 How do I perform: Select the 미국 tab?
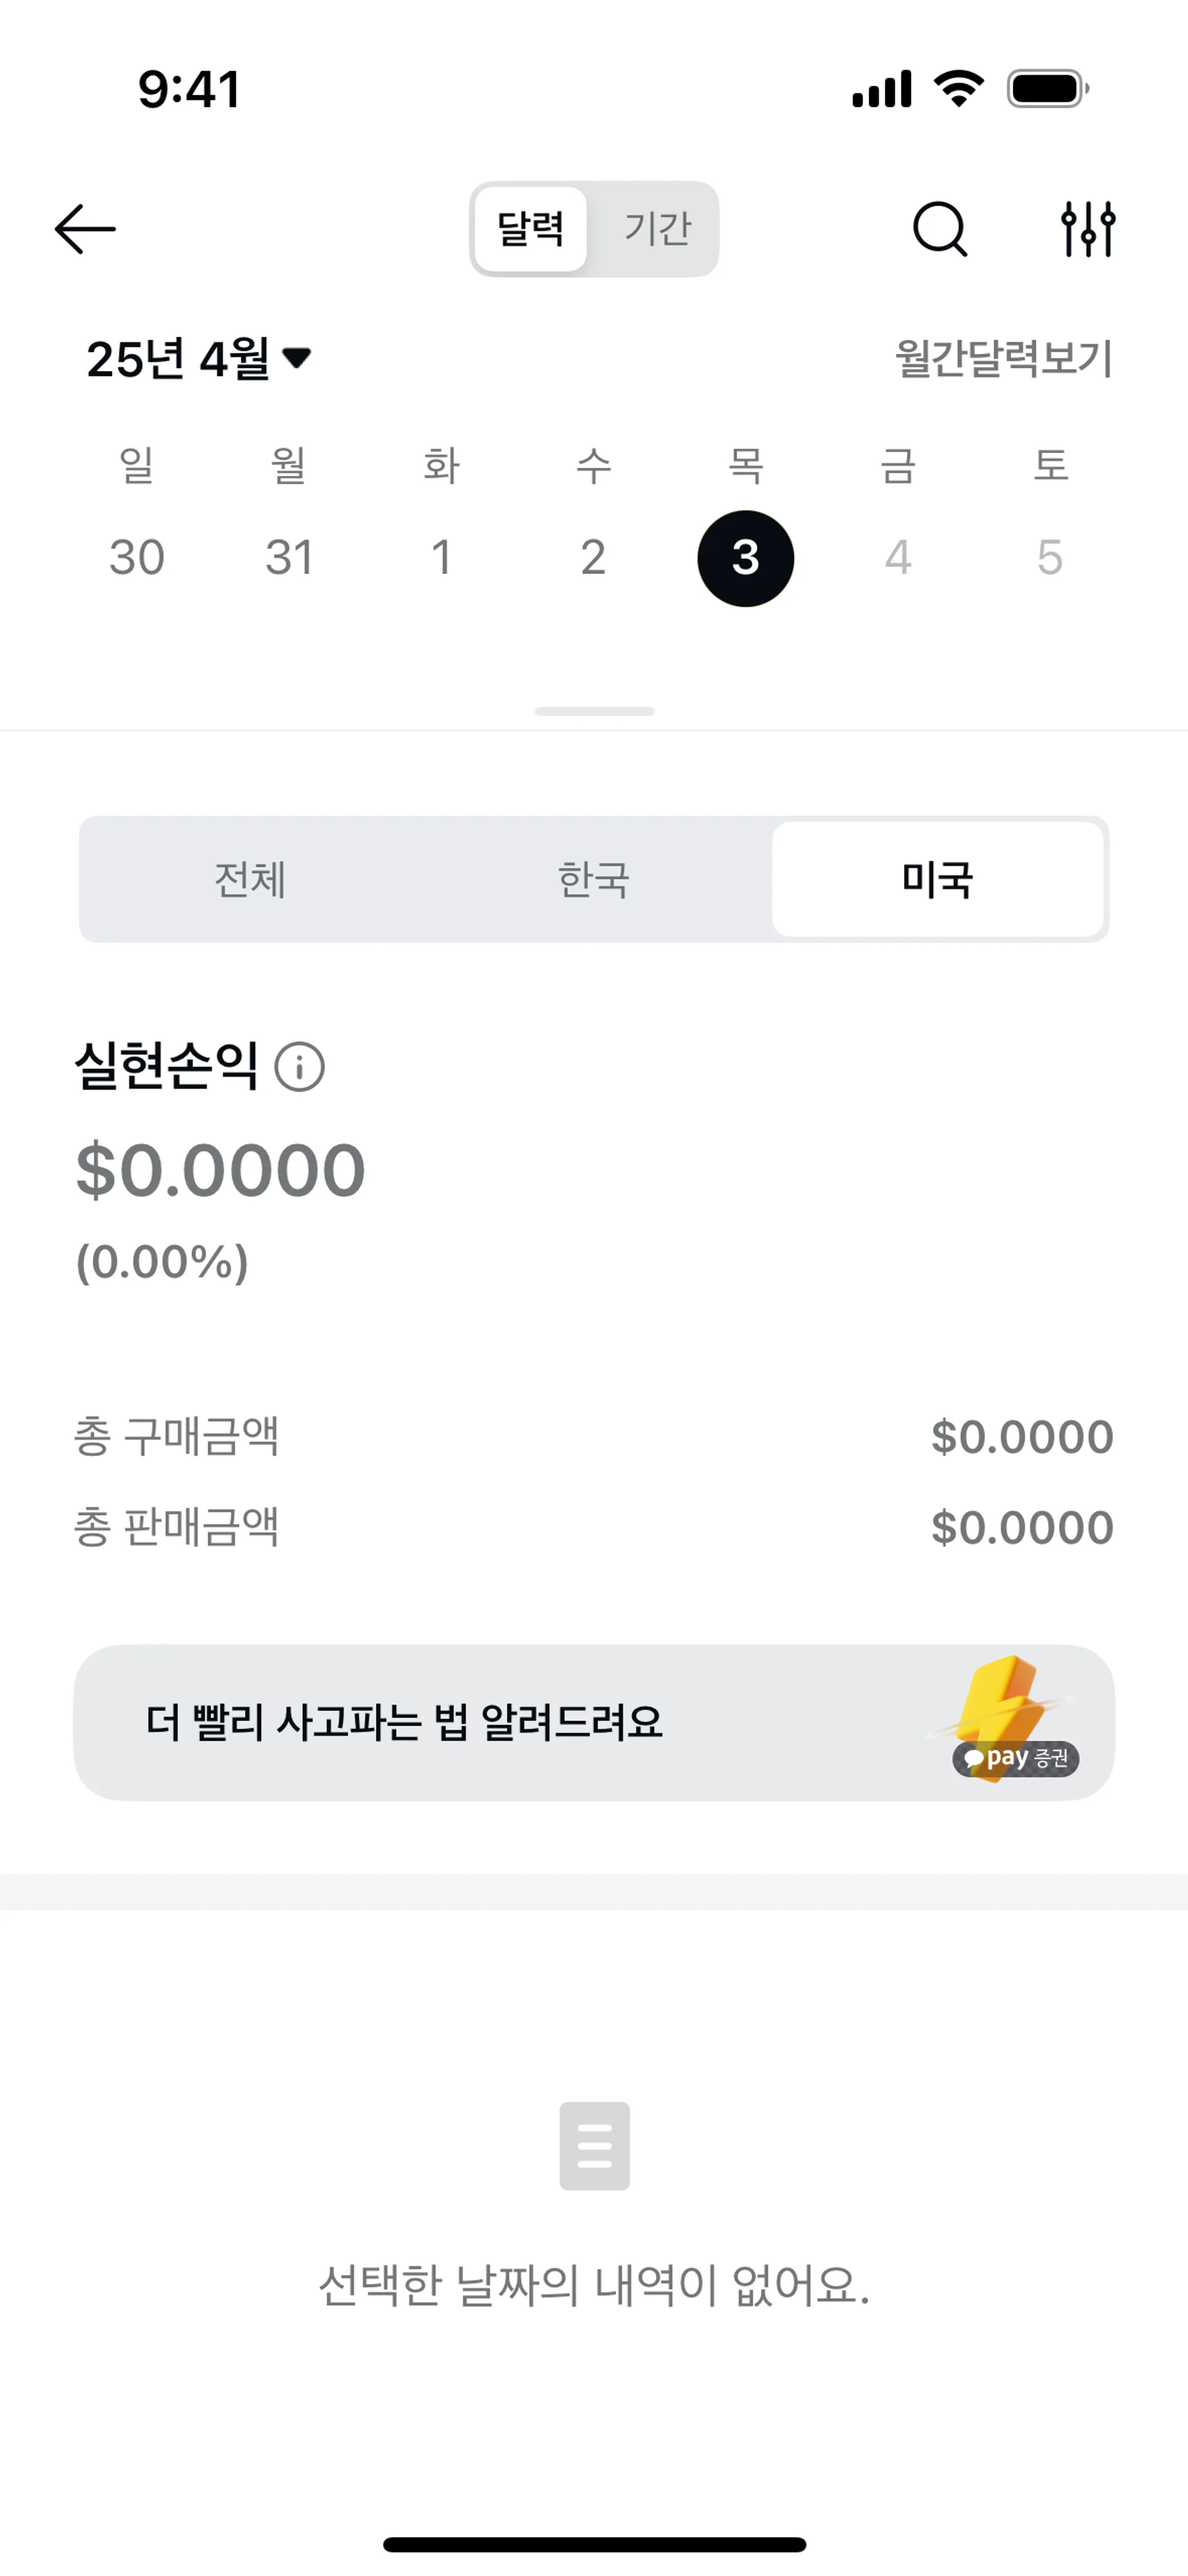point(937,880)
